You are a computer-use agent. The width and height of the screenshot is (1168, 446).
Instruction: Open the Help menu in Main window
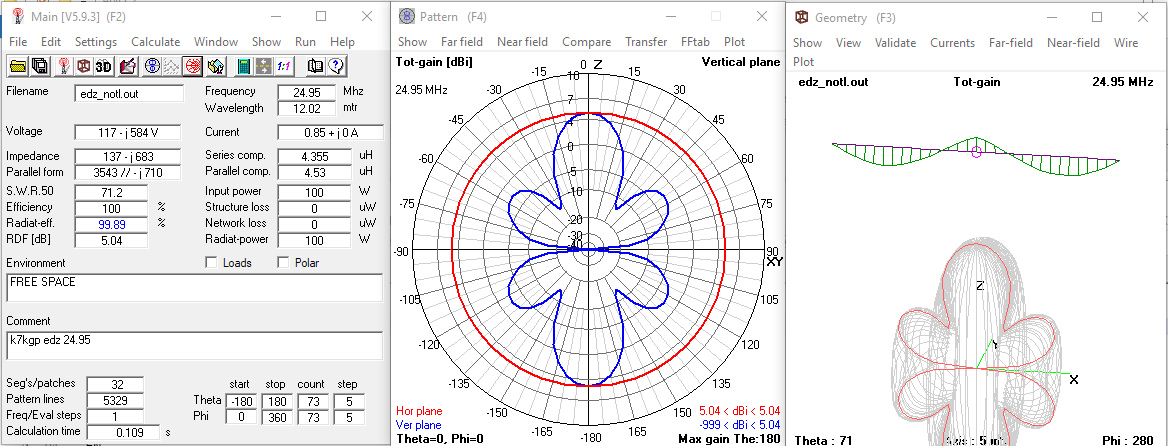pos(343,42)
